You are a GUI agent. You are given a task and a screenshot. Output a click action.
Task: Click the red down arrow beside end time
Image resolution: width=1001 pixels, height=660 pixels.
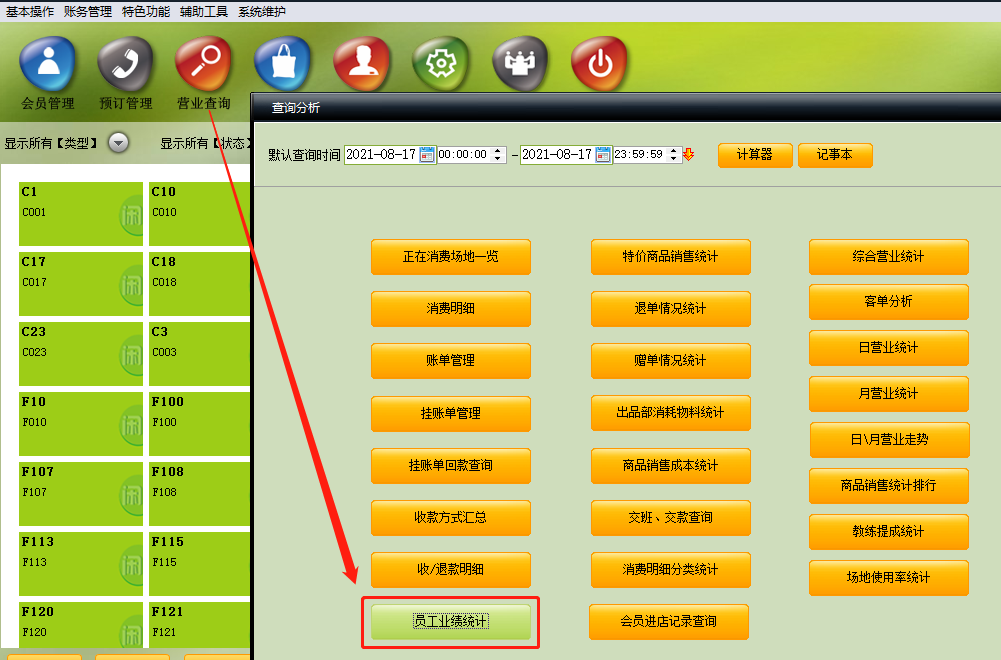689,154
